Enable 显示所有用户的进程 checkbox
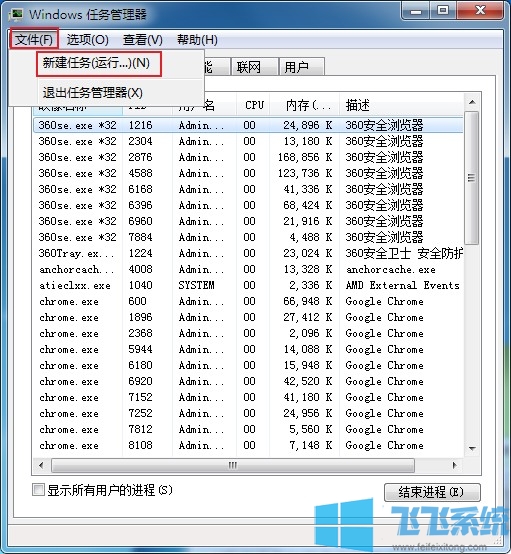This screenshot has width=511, height=554. 38,490
